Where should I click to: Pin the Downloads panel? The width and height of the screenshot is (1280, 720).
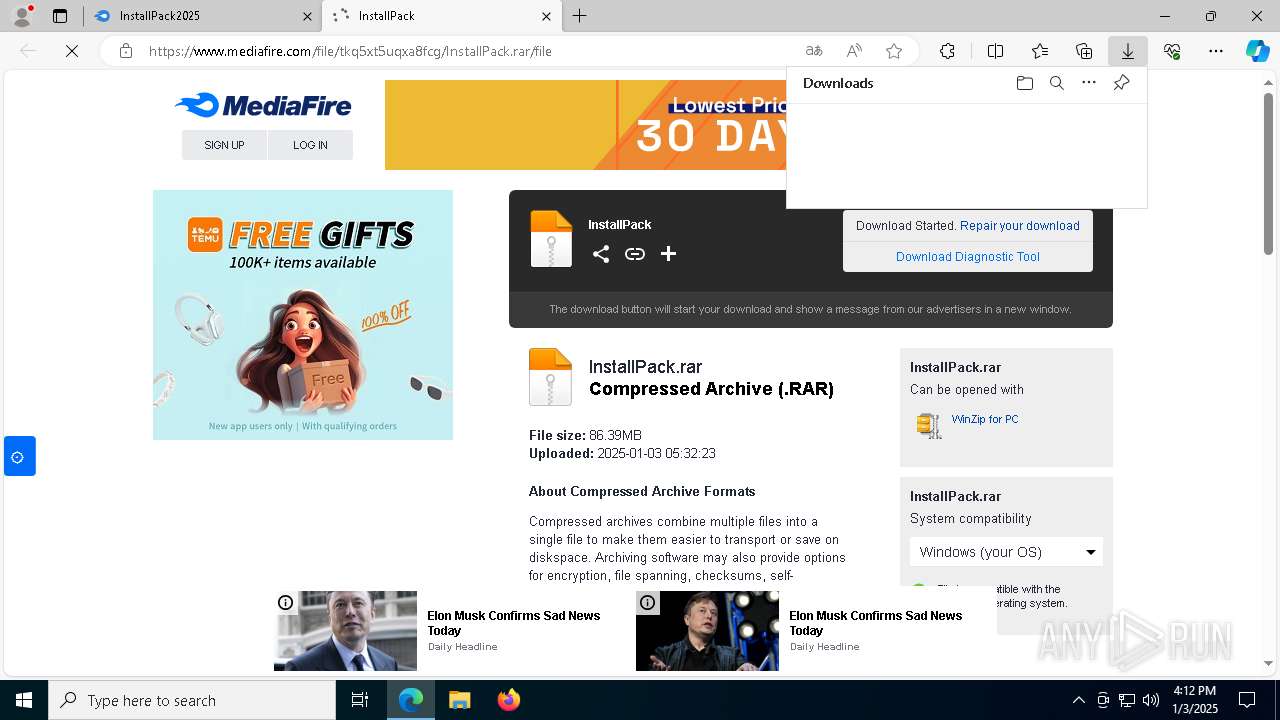click(1122, 83)
